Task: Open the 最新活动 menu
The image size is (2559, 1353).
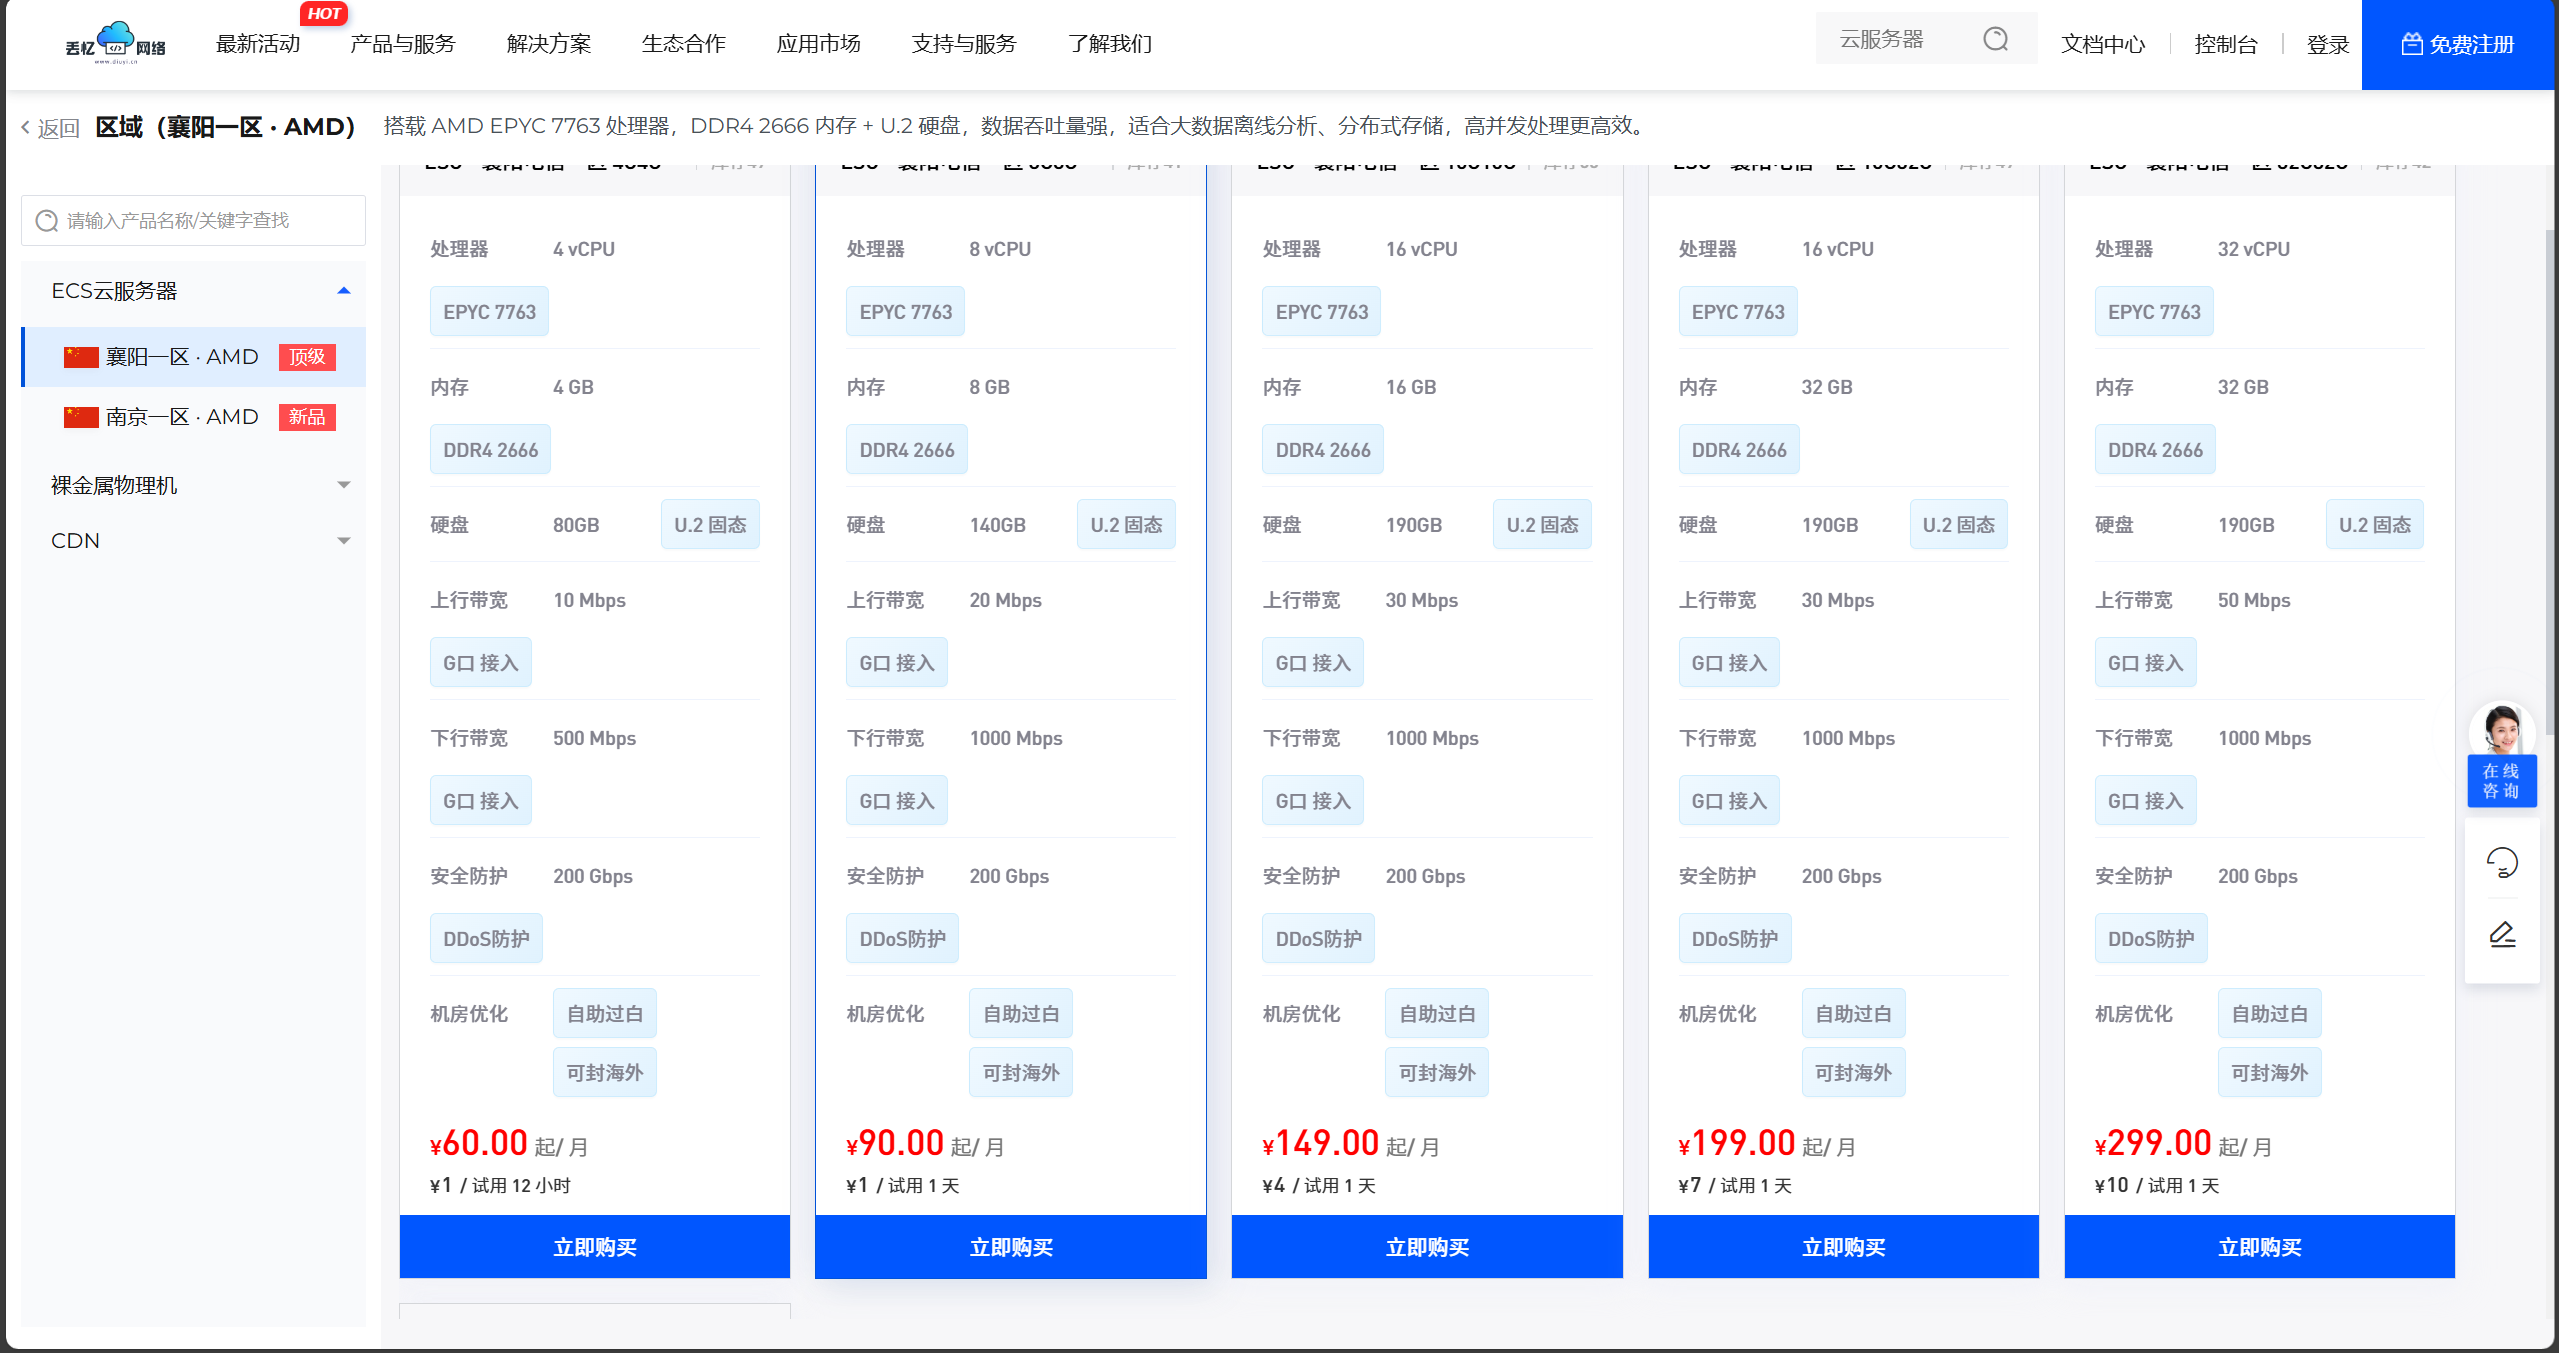Action: [258, 44]
